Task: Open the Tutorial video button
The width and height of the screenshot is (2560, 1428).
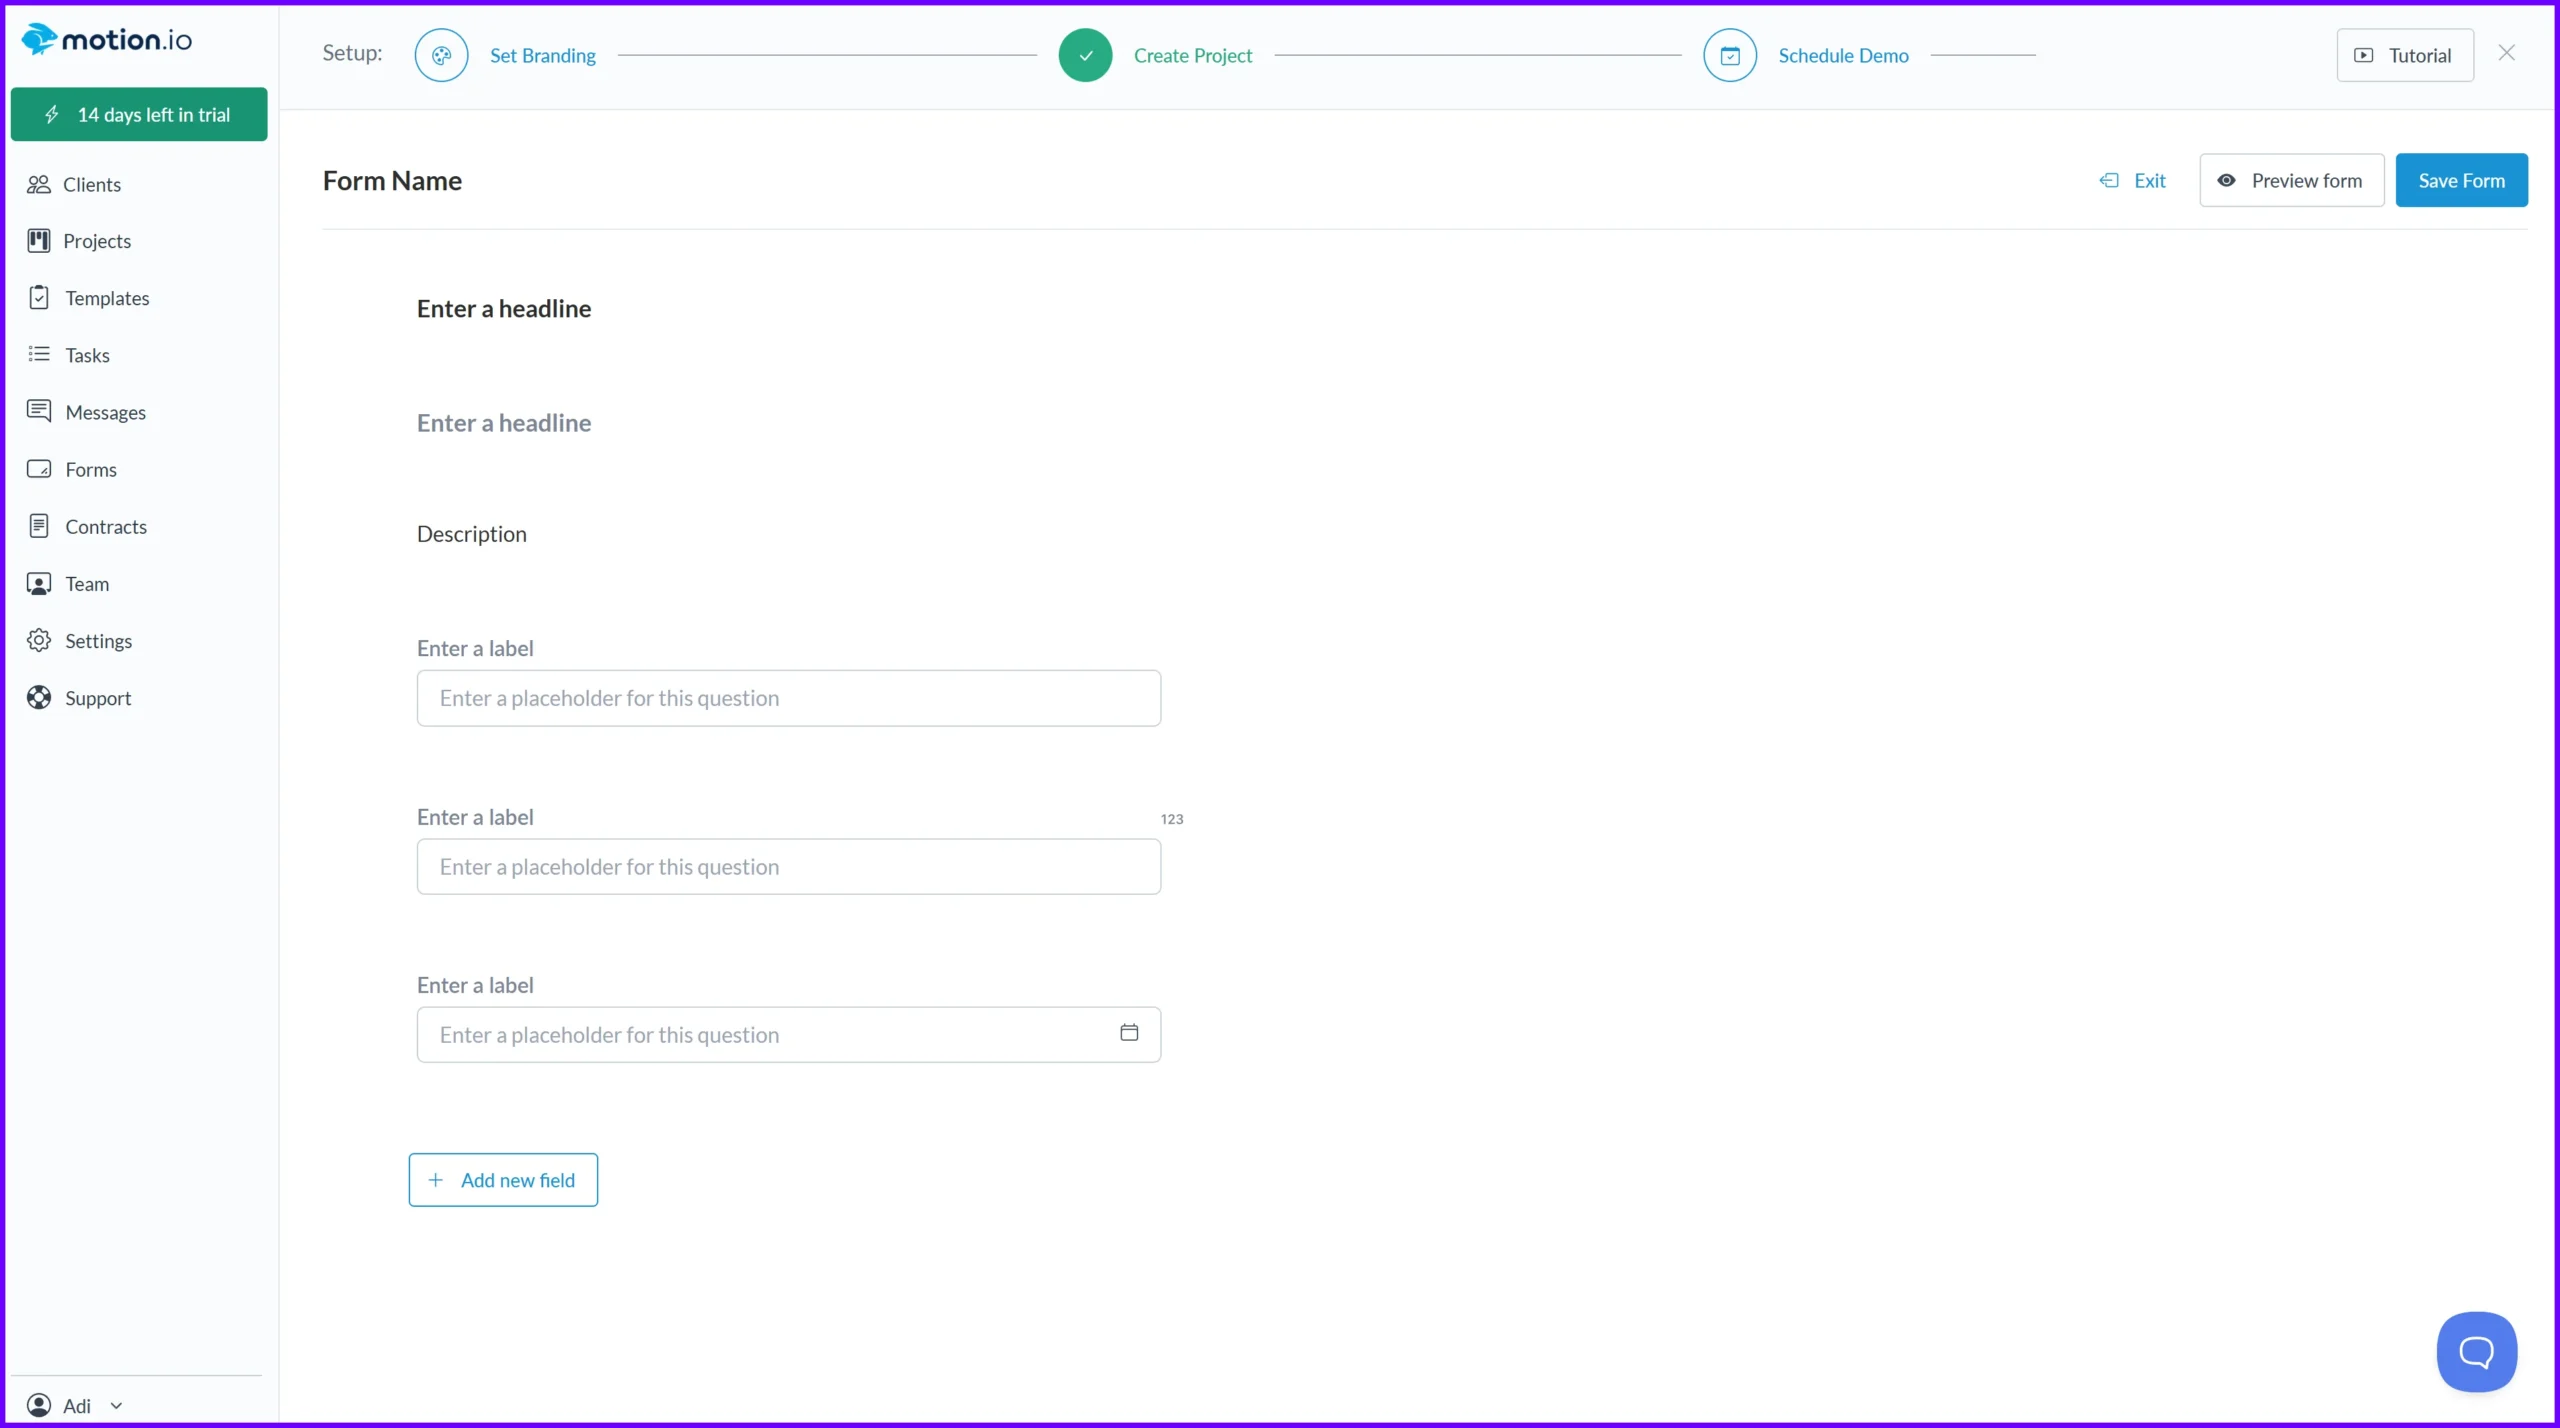Action: point(2404,56)
